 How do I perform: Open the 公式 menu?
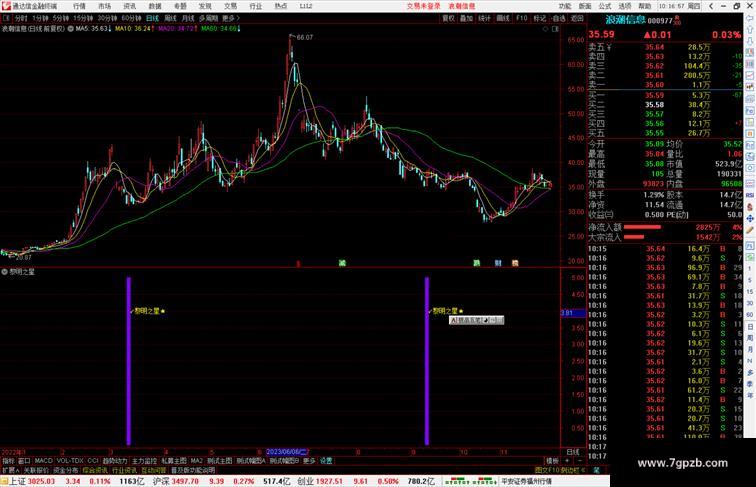tap(605, 6)
